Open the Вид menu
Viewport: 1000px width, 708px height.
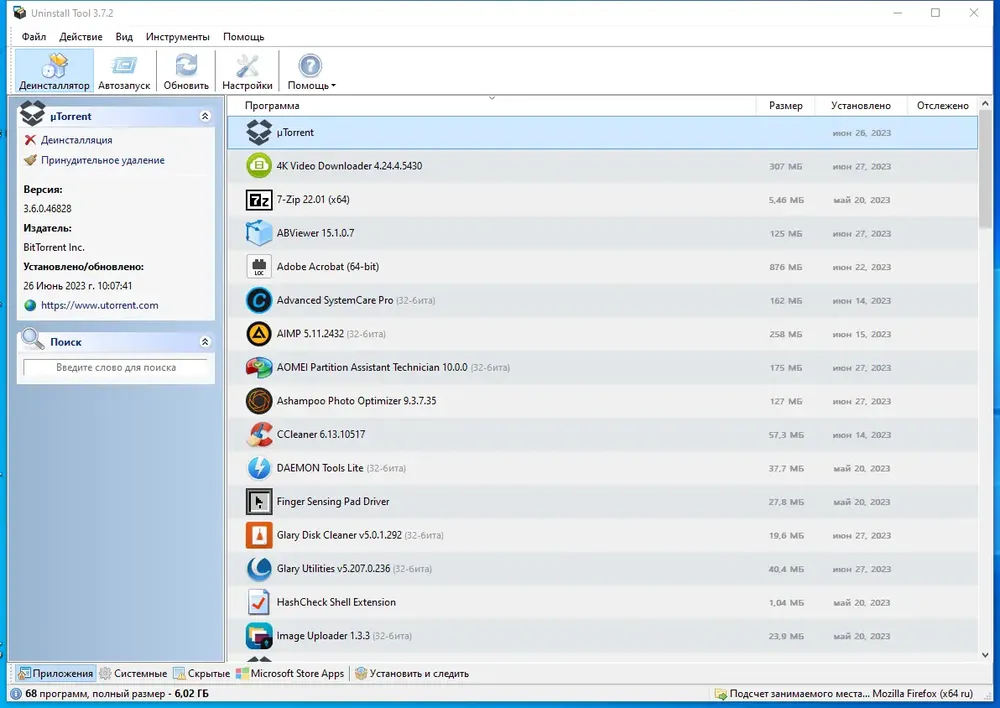[124, 36]
